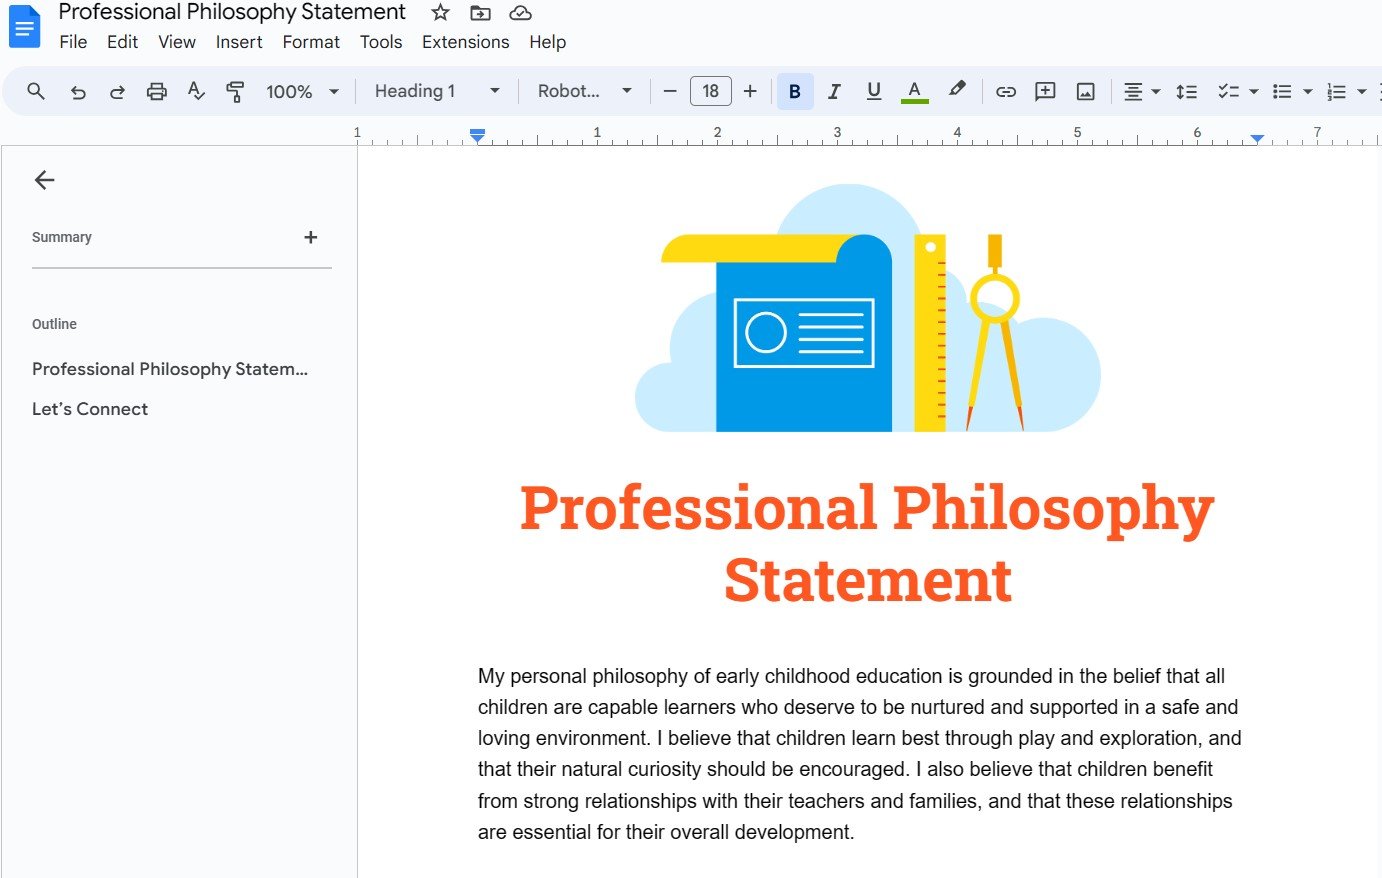
Task: Toggle underline formatting
Action: [x=873, y=91]
